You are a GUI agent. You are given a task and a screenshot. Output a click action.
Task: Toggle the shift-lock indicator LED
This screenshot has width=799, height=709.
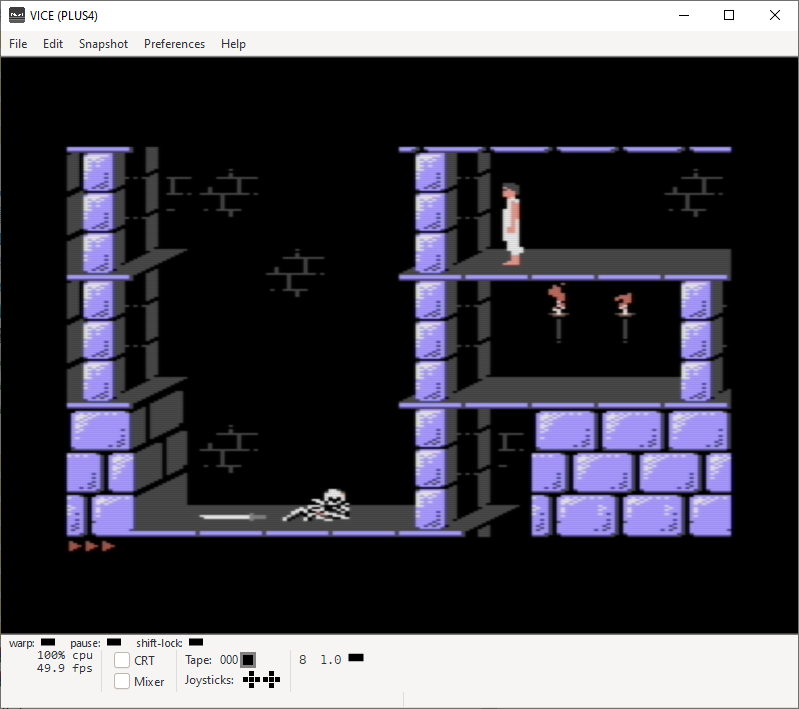coord(196,642)
